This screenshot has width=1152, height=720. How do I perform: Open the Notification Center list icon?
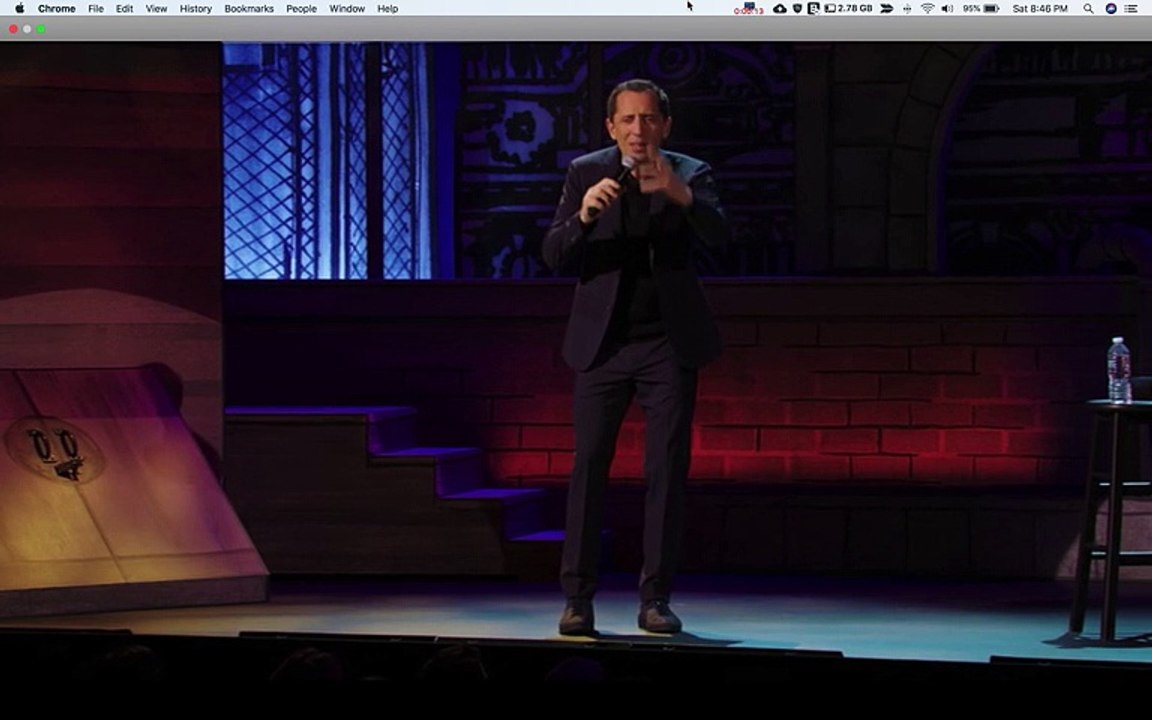click(x=1131, y=9)
